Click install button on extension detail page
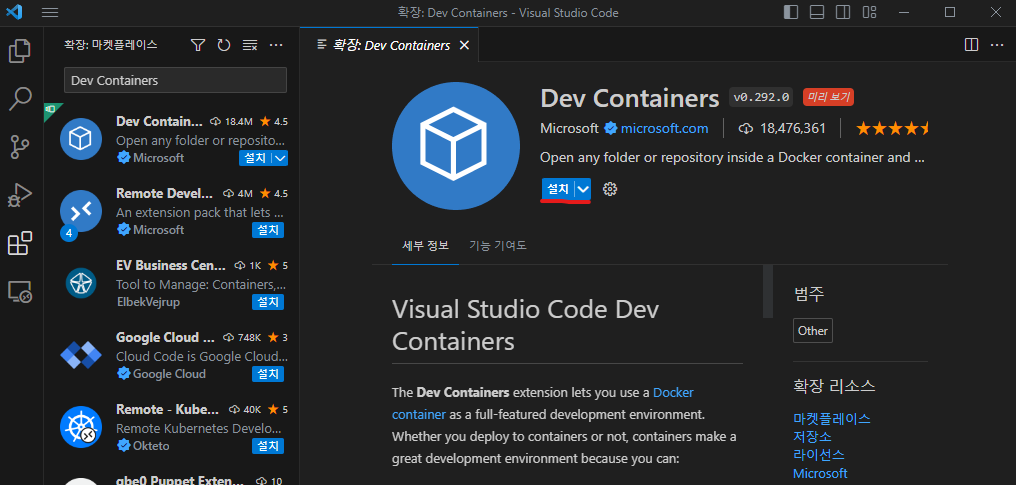1016x485 pixels. 558,189
